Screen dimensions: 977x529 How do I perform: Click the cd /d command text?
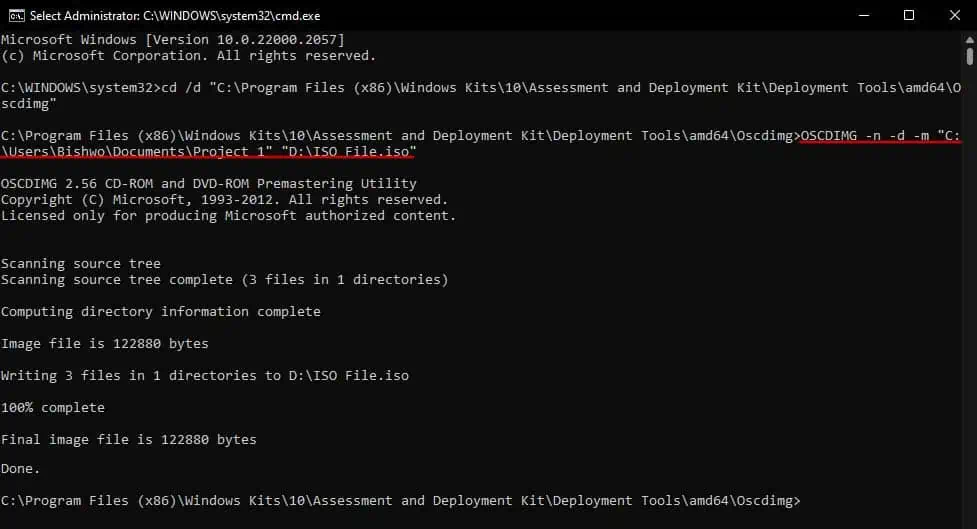560,87
